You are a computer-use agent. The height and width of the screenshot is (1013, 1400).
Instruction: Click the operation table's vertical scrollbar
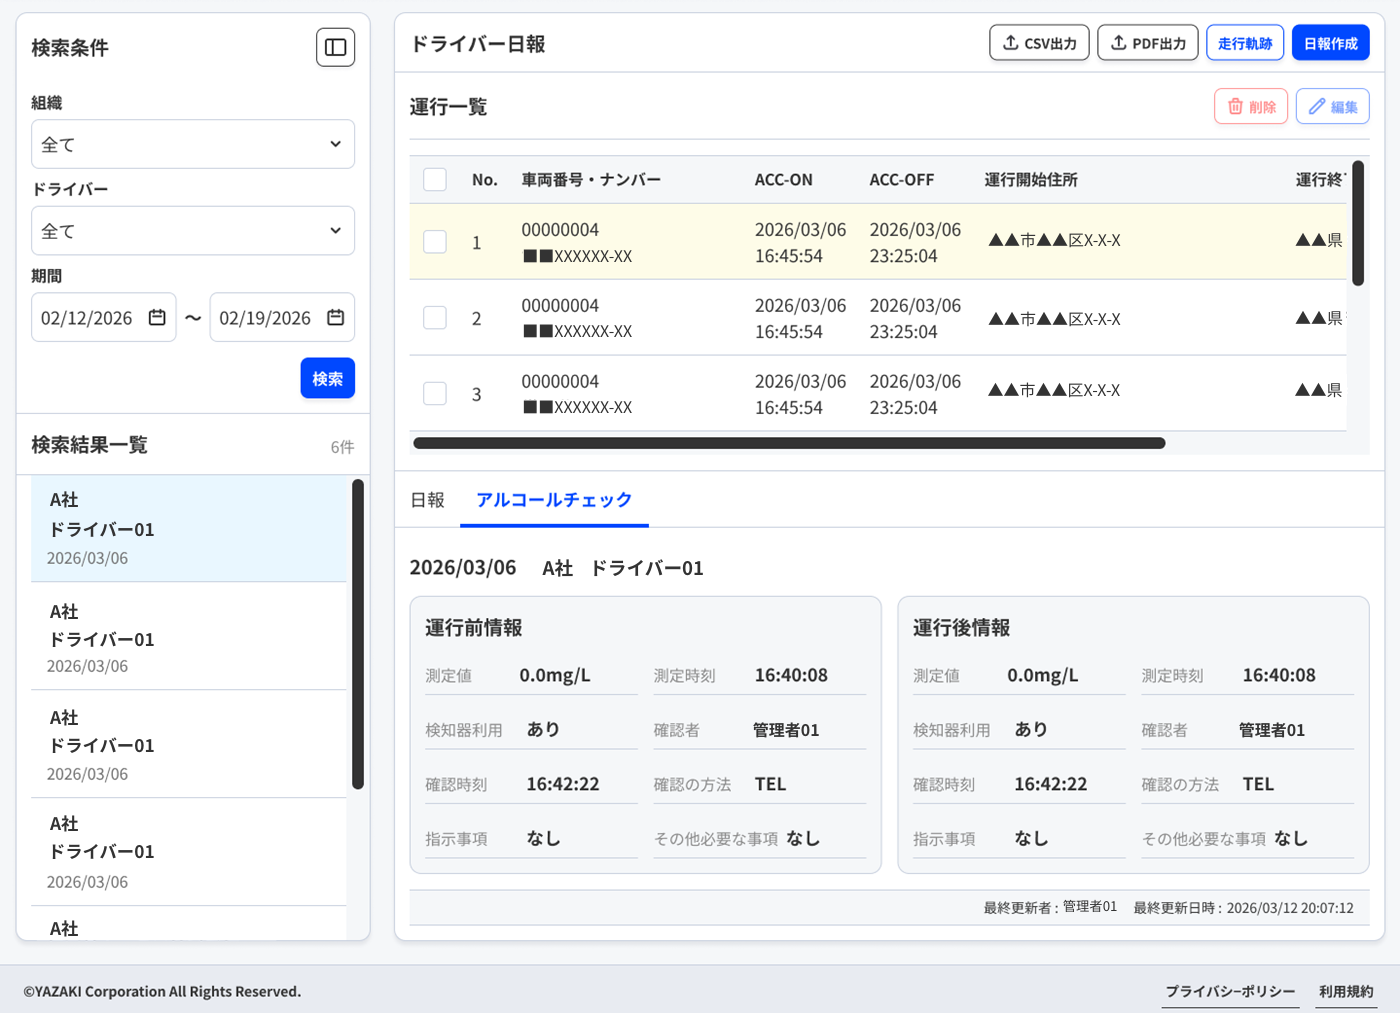[x=1358, y=223]
